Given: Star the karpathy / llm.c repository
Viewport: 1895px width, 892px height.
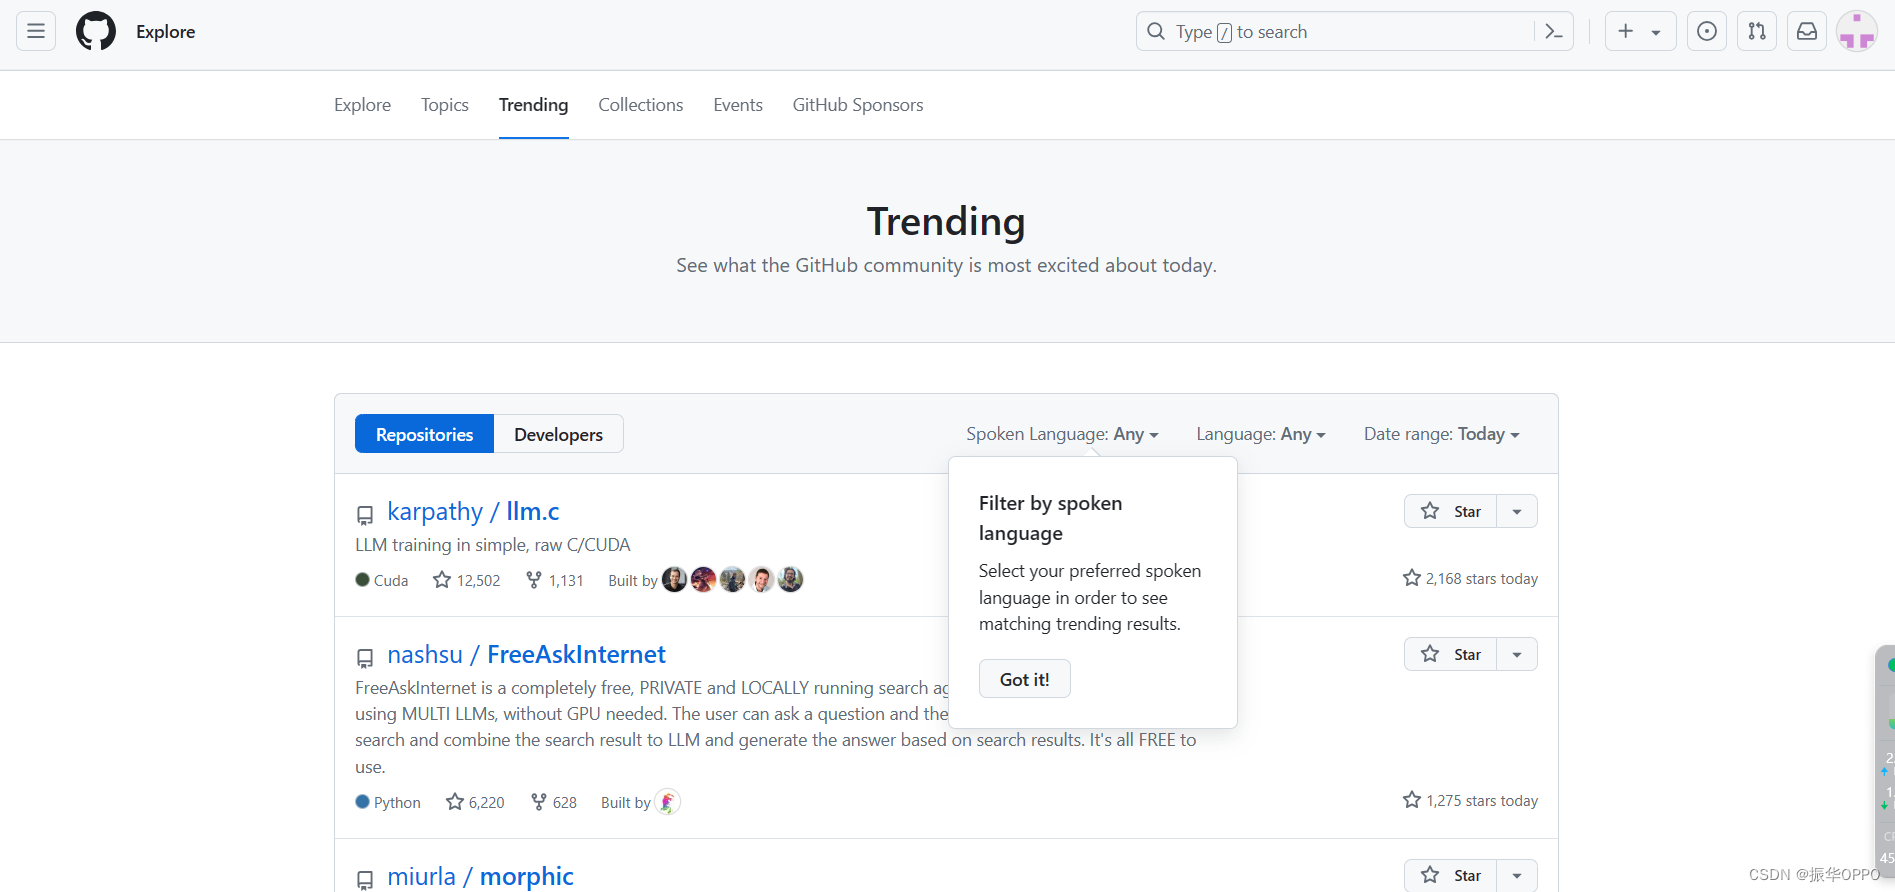Looking at the screenshot, I should coord(1450,511).
